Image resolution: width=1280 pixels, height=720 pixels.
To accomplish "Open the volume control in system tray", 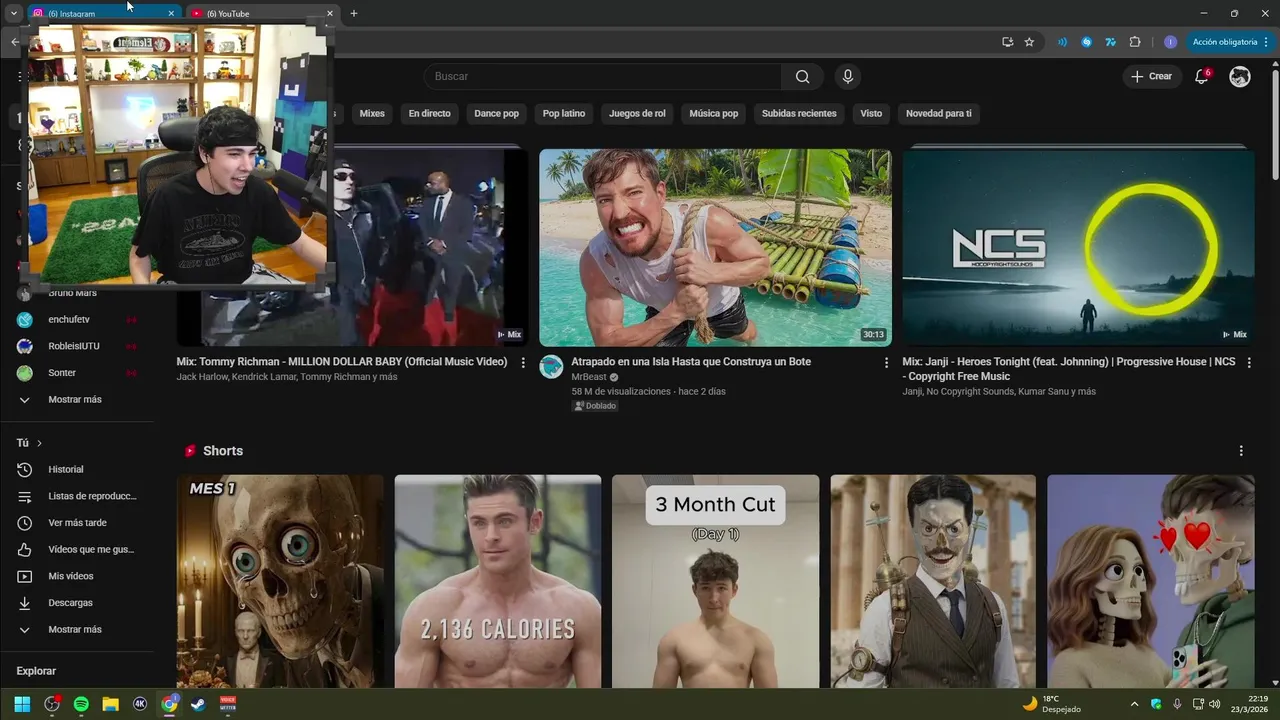I will click(x=1215, y=704).
